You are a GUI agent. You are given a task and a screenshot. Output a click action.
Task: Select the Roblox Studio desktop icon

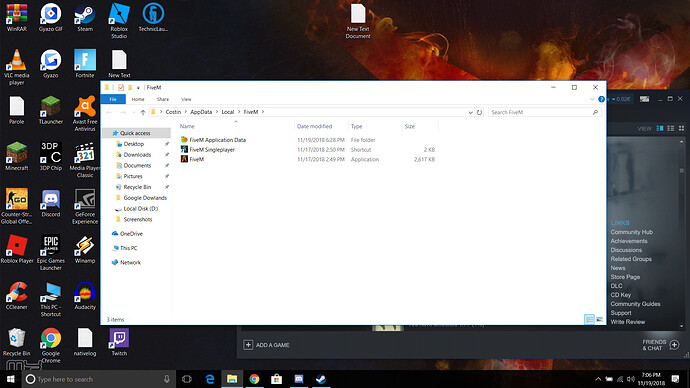pos(119,21)
